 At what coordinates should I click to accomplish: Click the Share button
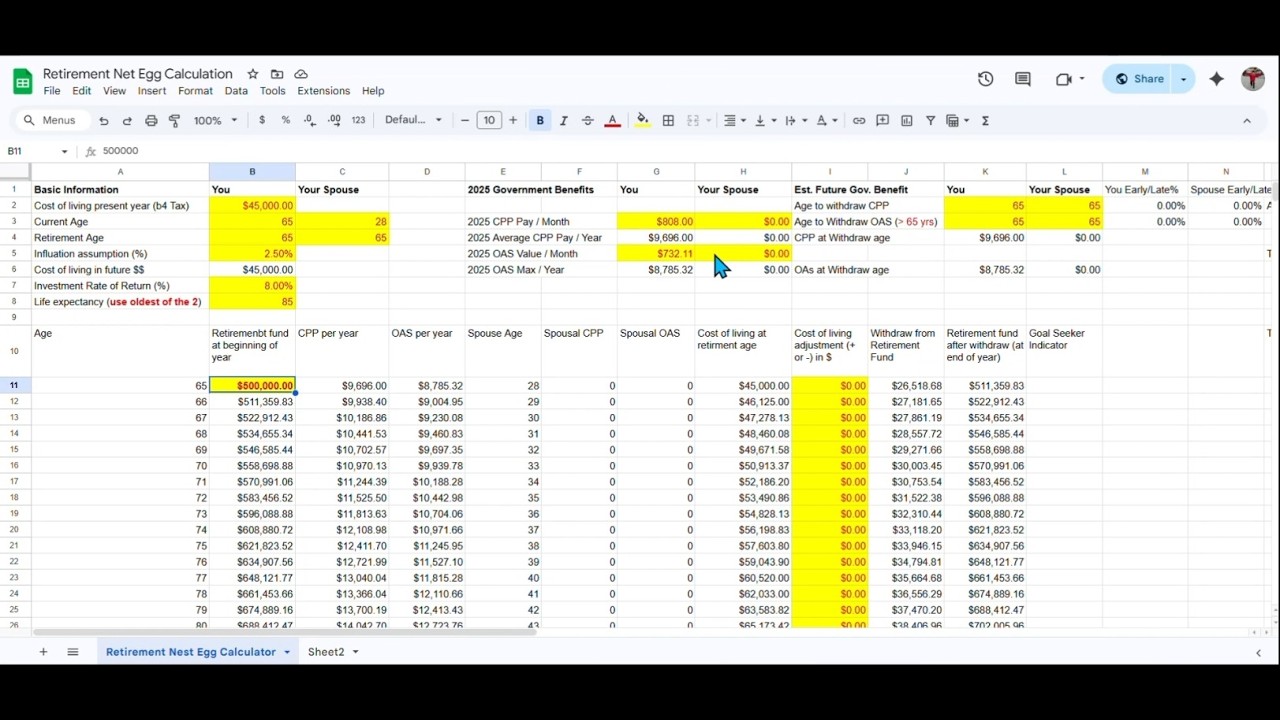[1139, 79]
